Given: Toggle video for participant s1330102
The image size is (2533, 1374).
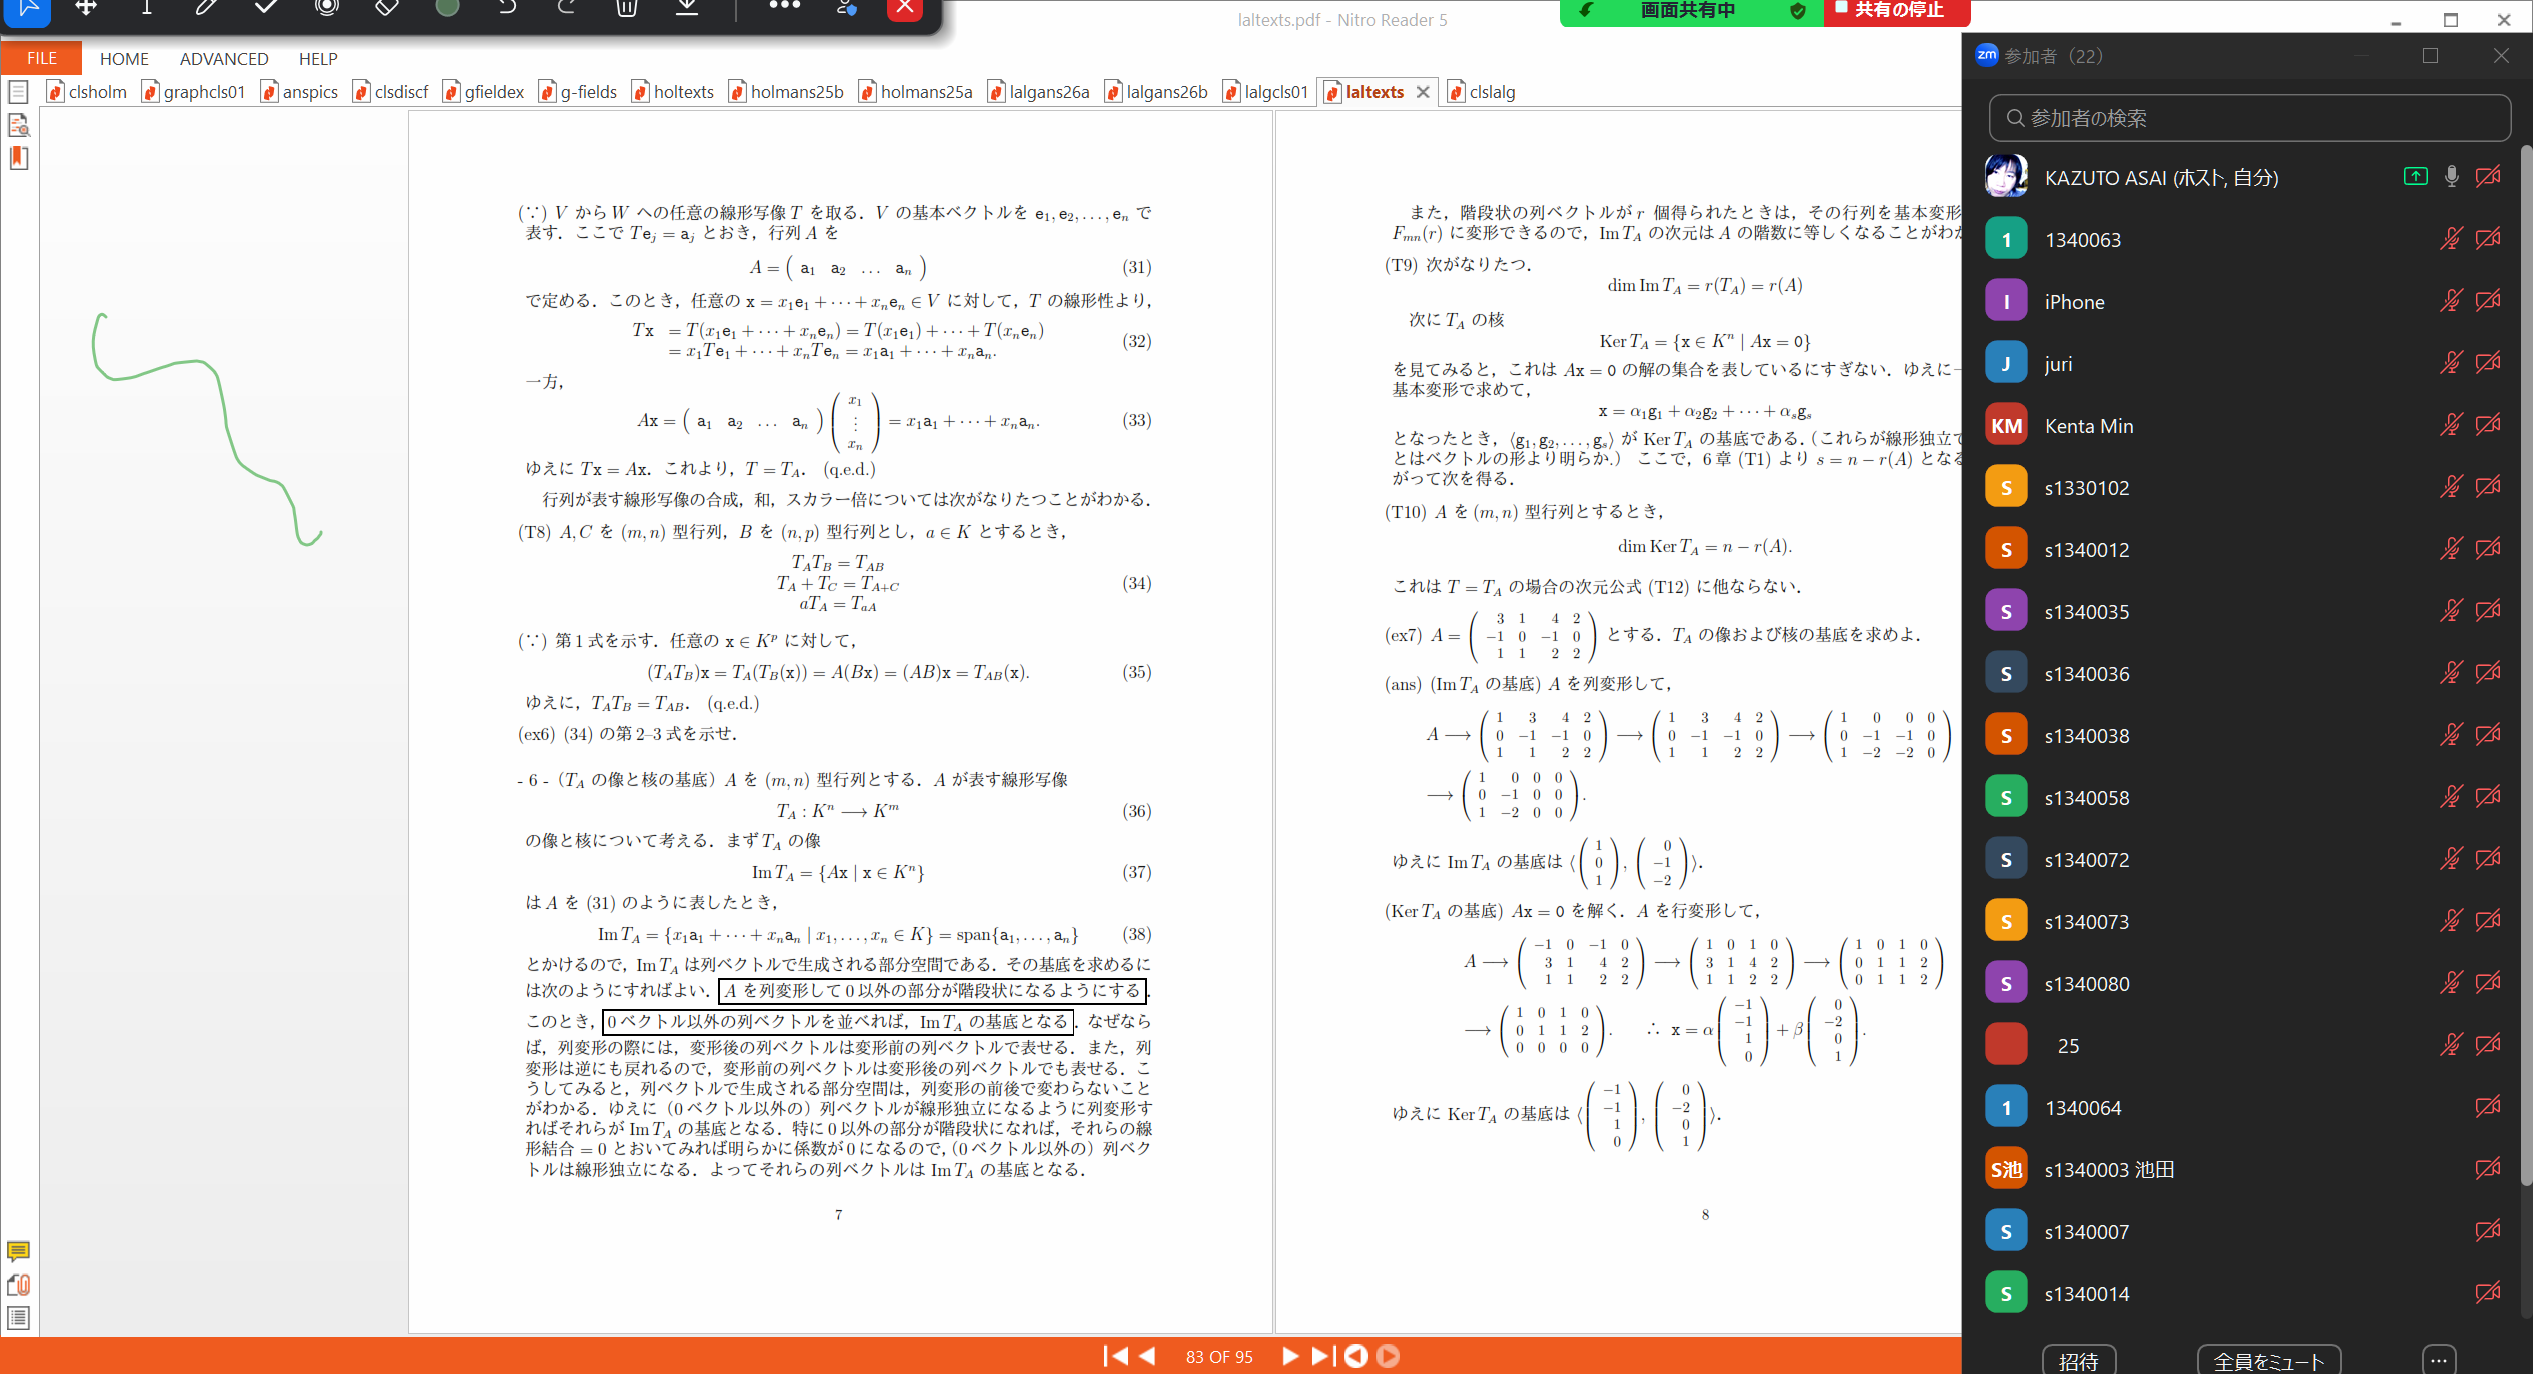Looking at the screenshot, I should [x=2488, y=487].
